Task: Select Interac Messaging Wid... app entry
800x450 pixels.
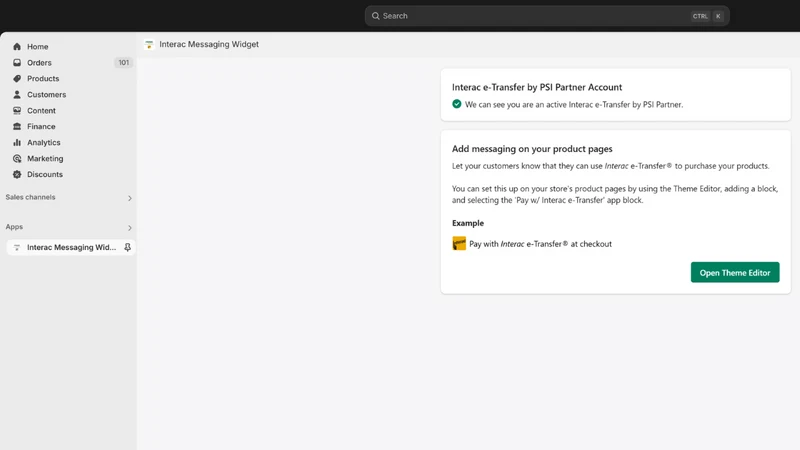Action: tap(70, 247)
